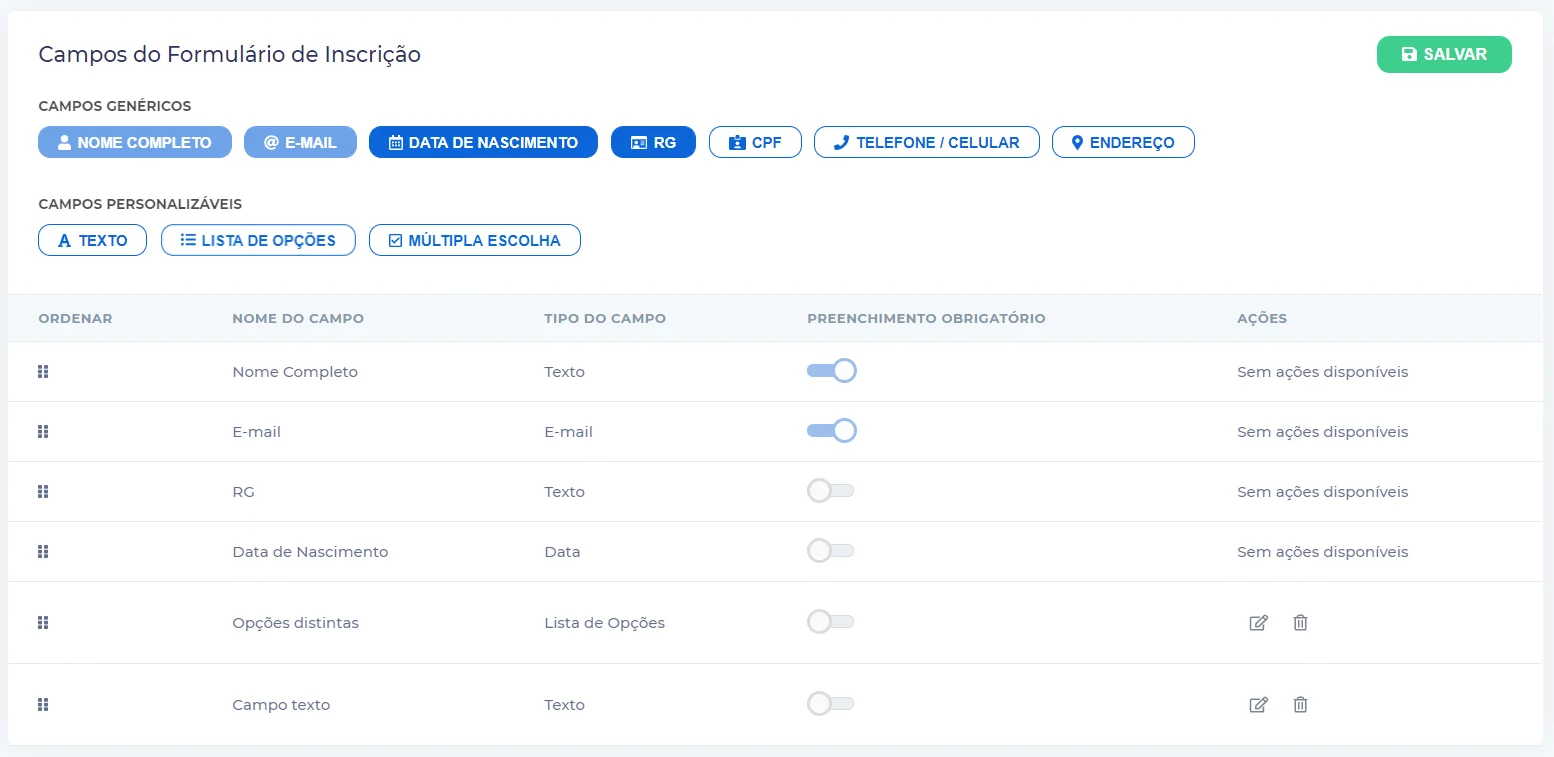Click the 'Campo texto' field name
Image resolution: width=1554 pixels, height=757 pixels.
281,705
